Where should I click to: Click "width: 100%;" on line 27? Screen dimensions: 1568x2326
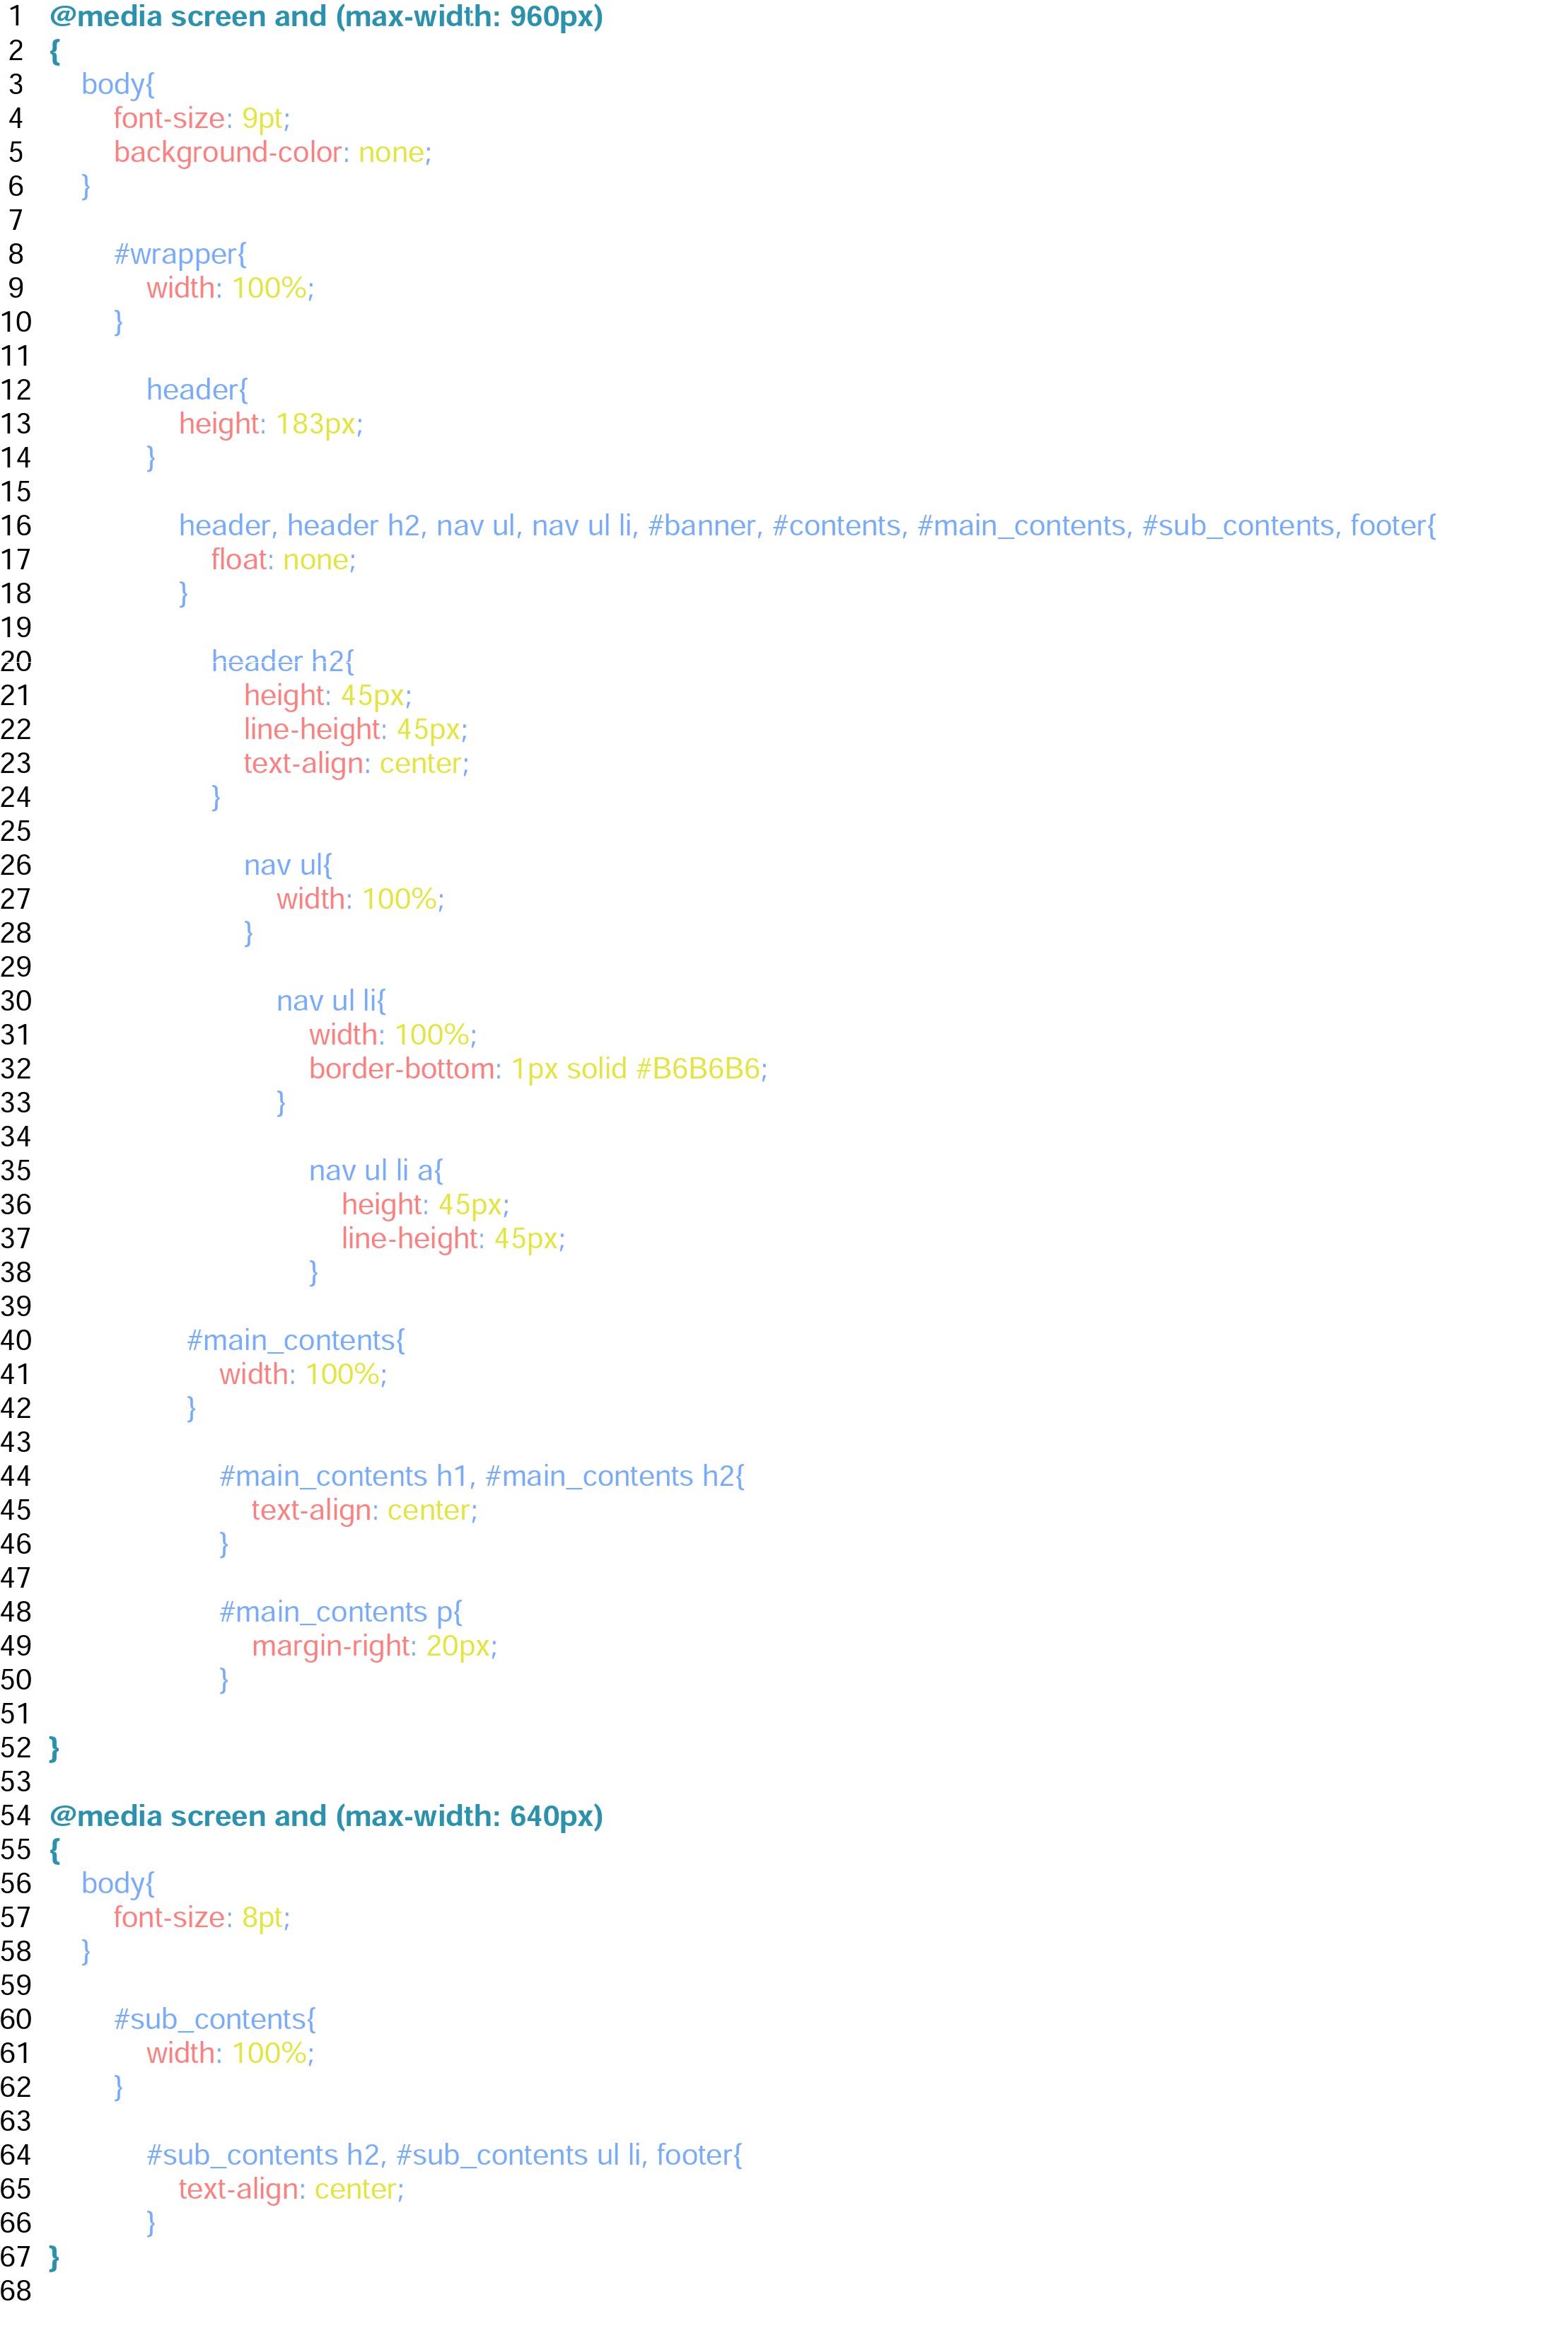click(360, 900)
